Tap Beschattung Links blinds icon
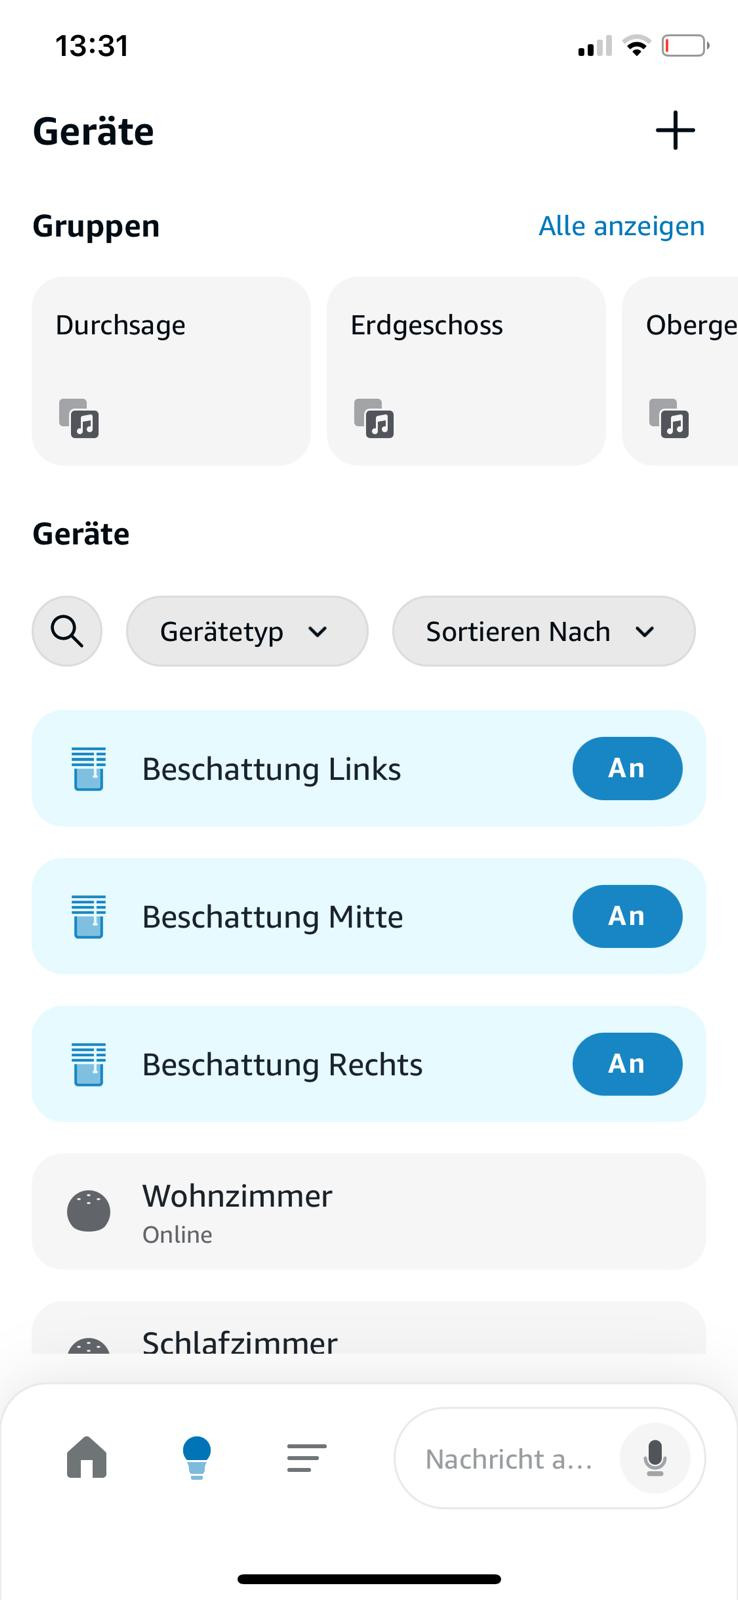 (89, 769)
